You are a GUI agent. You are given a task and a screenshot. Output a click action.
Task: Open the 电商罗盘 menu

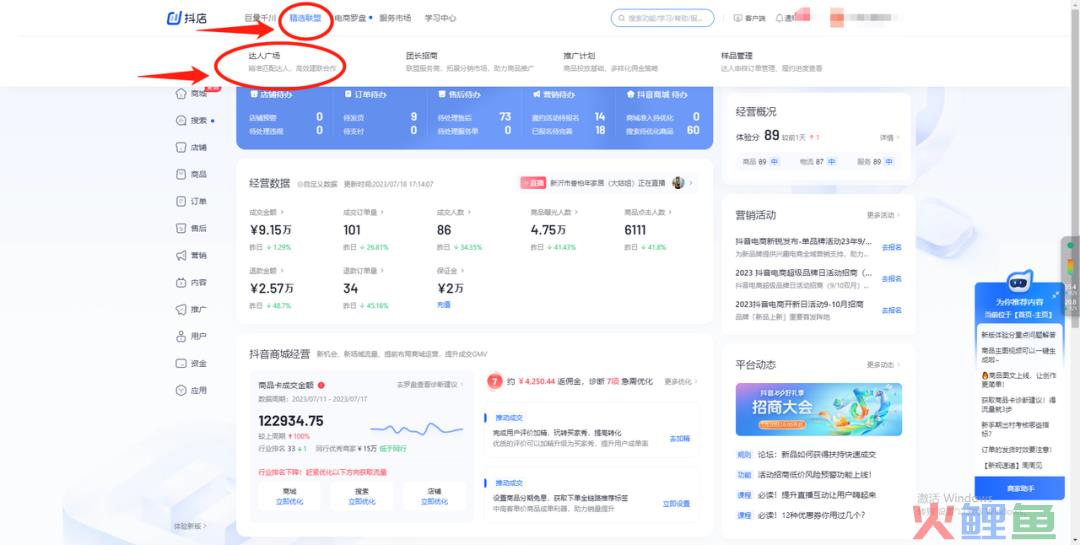pyautogui.click(x=350, y=18)
